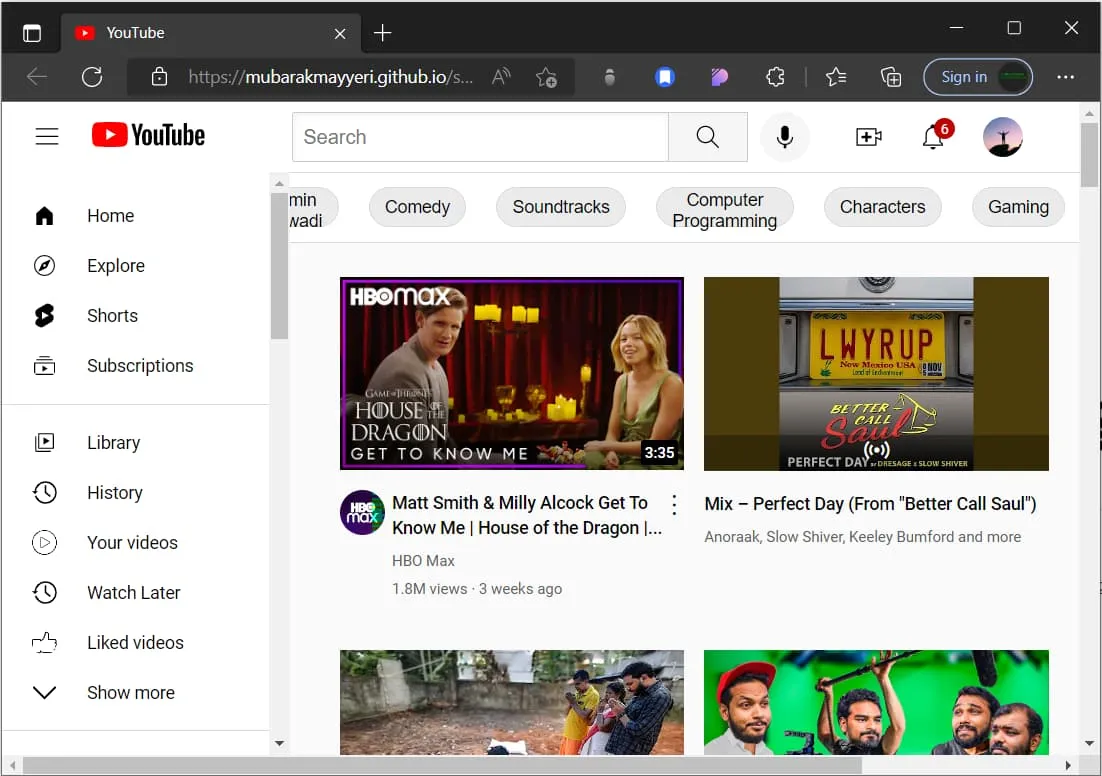The height and width of the screenshot is (776, 1102).
Task: Open the Better Call Saul mix thumbnail
Action: coord(876,374)
